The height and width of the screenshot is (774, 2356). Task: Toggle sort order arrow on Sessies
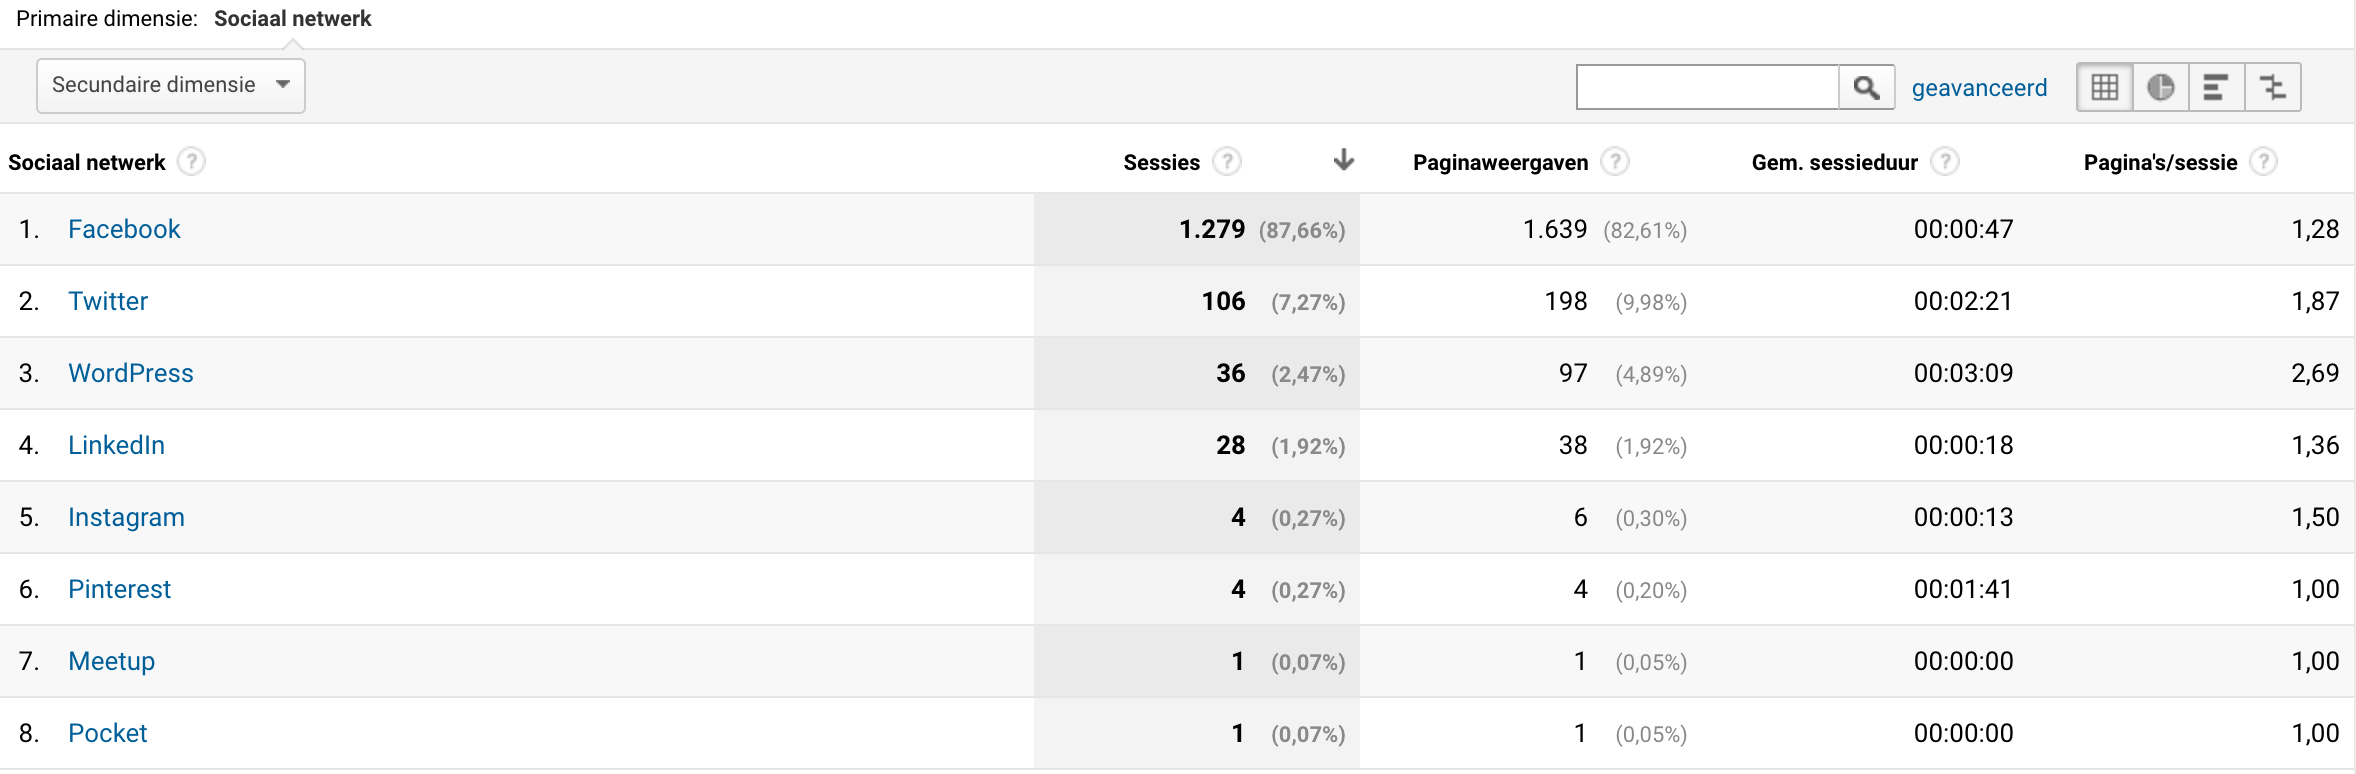[1344, 160]
